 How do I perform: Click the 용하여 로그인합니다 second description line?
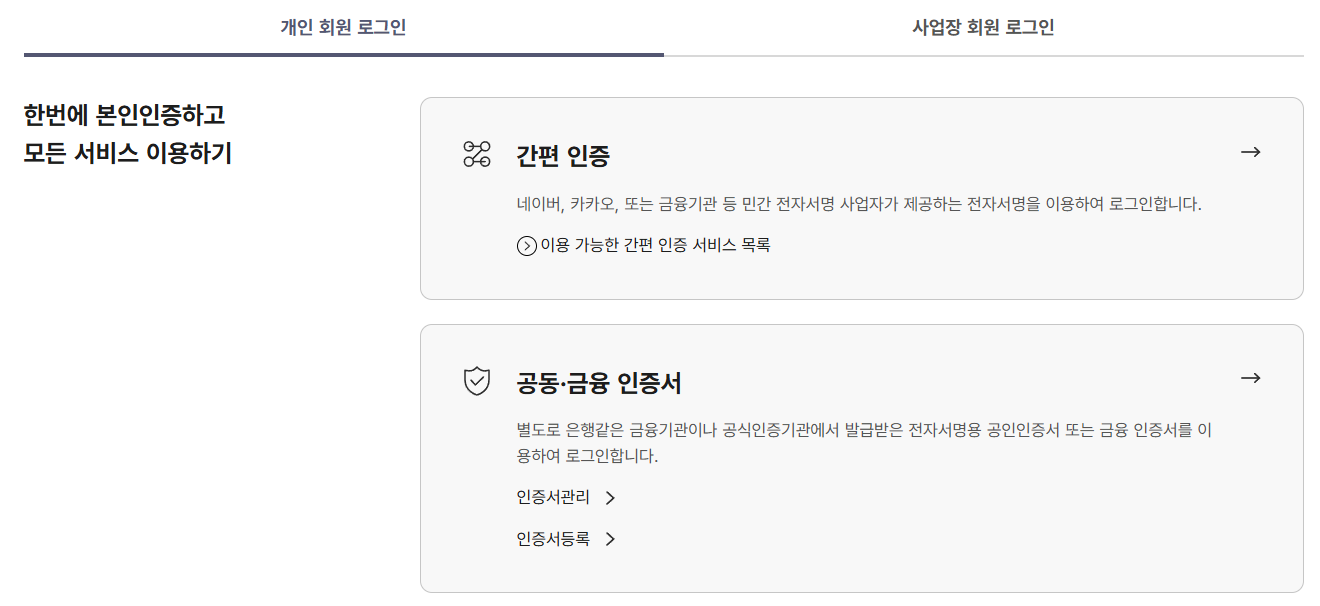click(587, 456)
